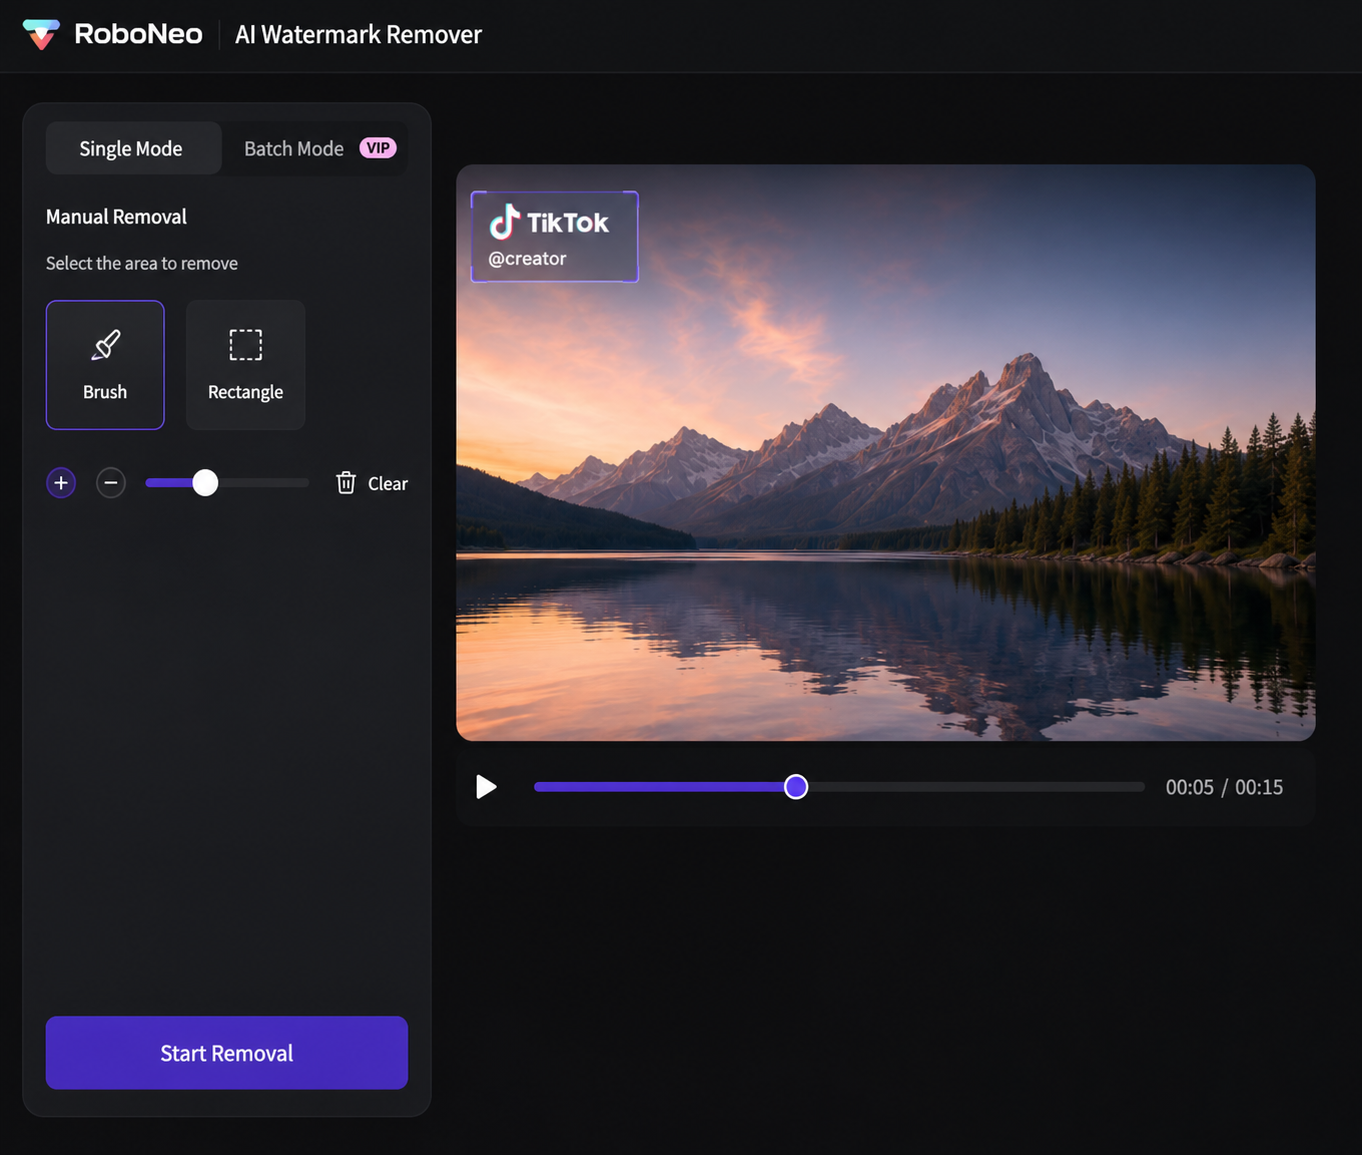
Task: Click the mountain video preview frame
Action: point(886,453)
